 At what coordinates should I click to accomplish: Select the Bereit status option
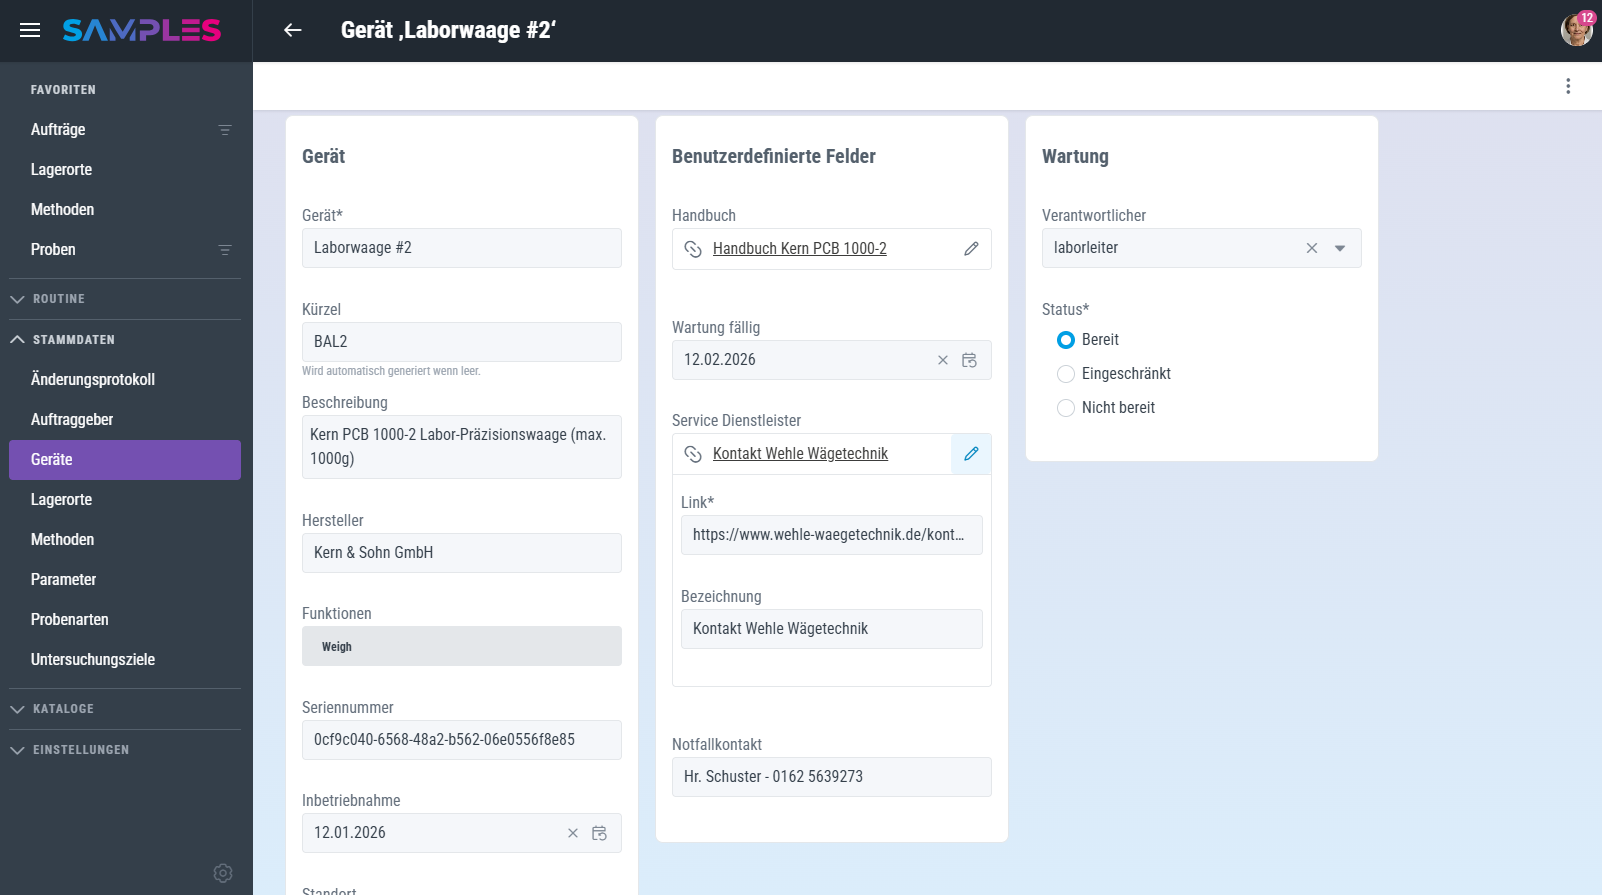(x=1066, y=340)
